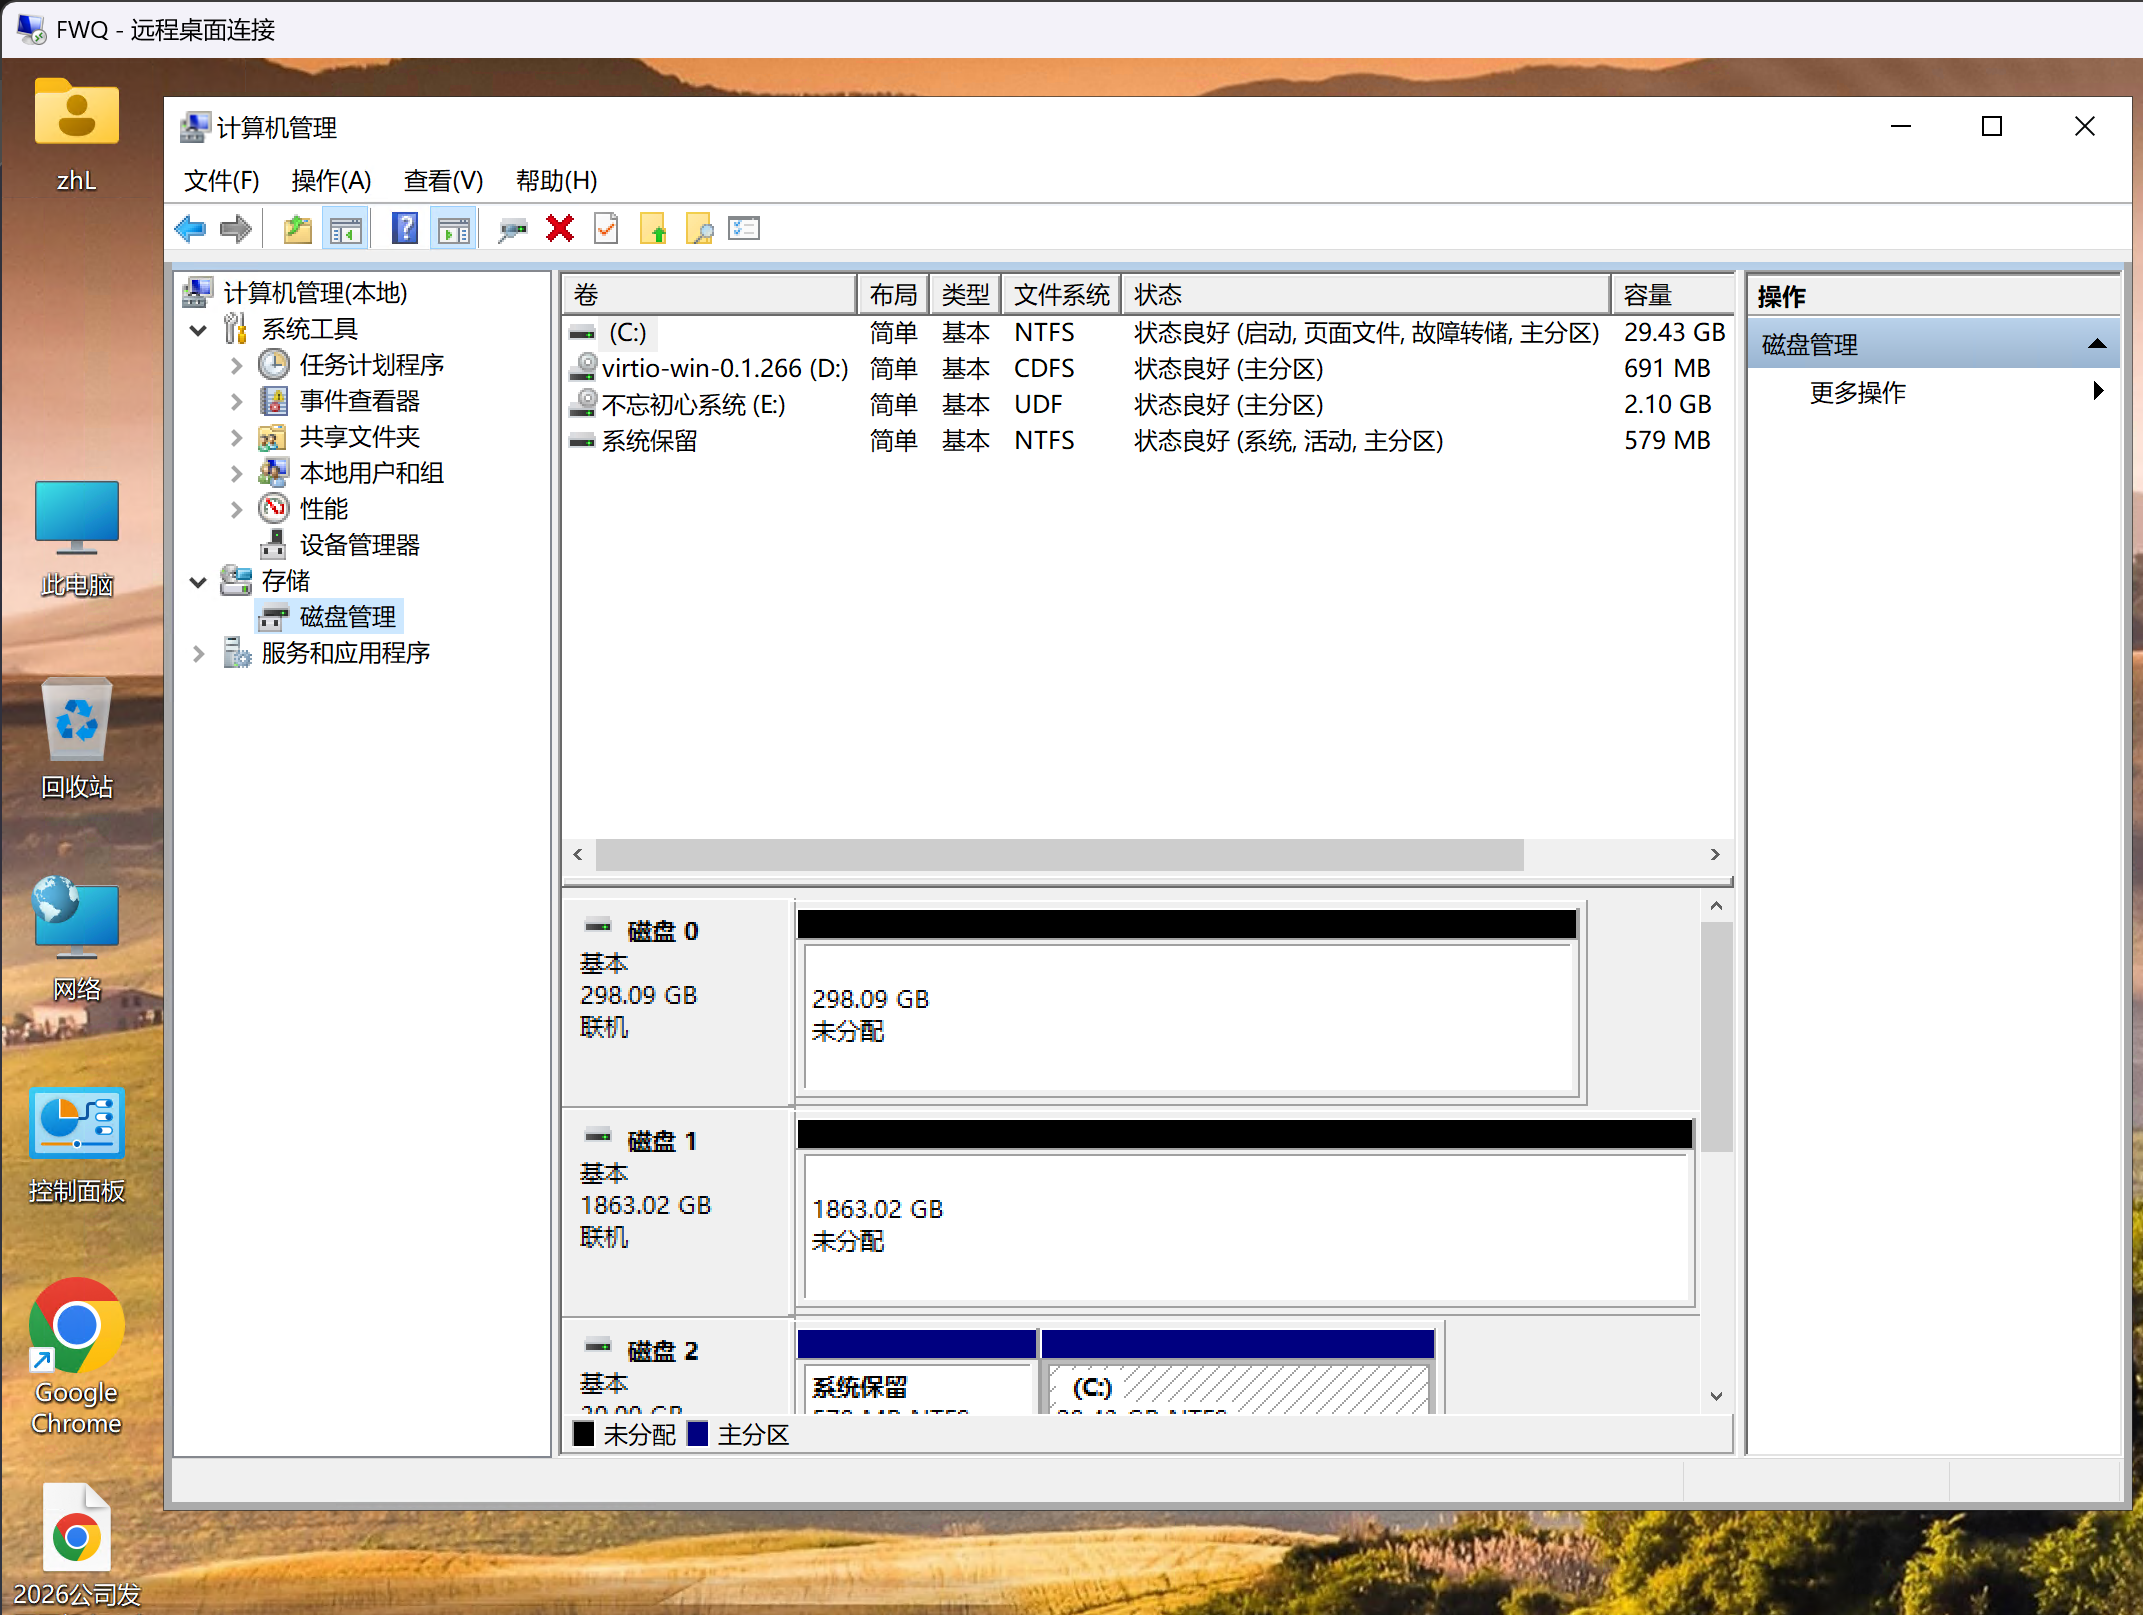
Task: Expand the Task Scheduler tree node
Action: (x=236, y=365)
